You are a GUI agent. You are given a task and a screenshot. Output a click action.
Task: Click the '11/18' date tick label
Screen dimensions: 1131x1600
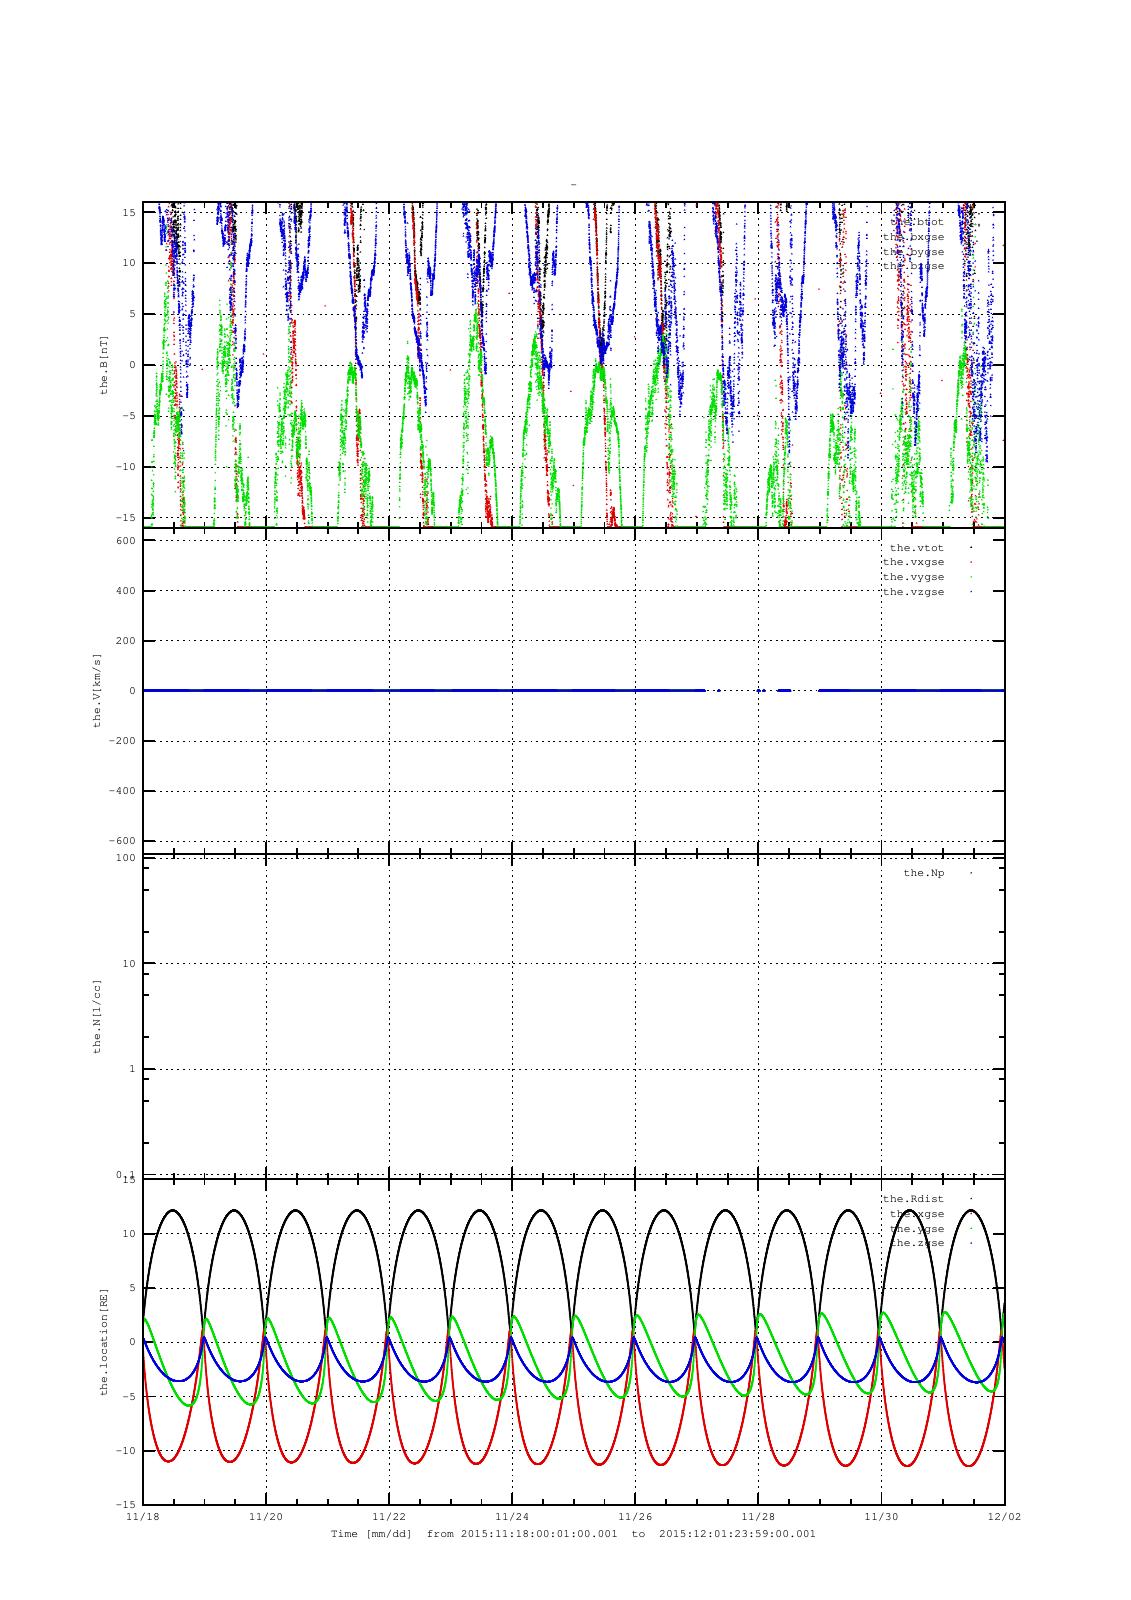(143, 1516)
